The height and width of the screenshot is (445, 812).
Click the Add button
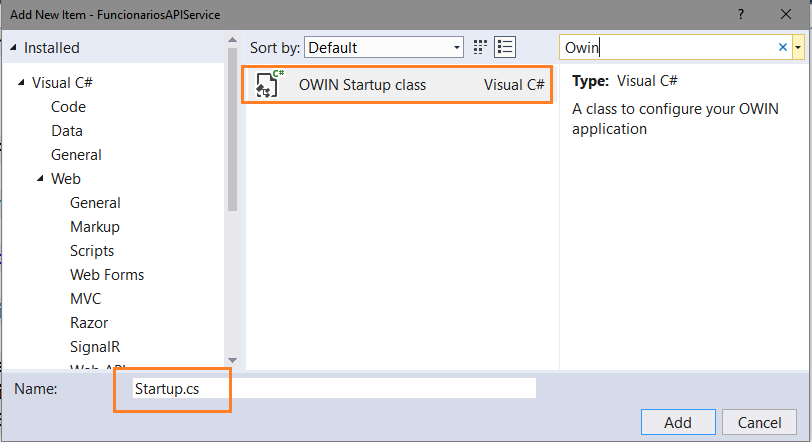coord(678,423)
